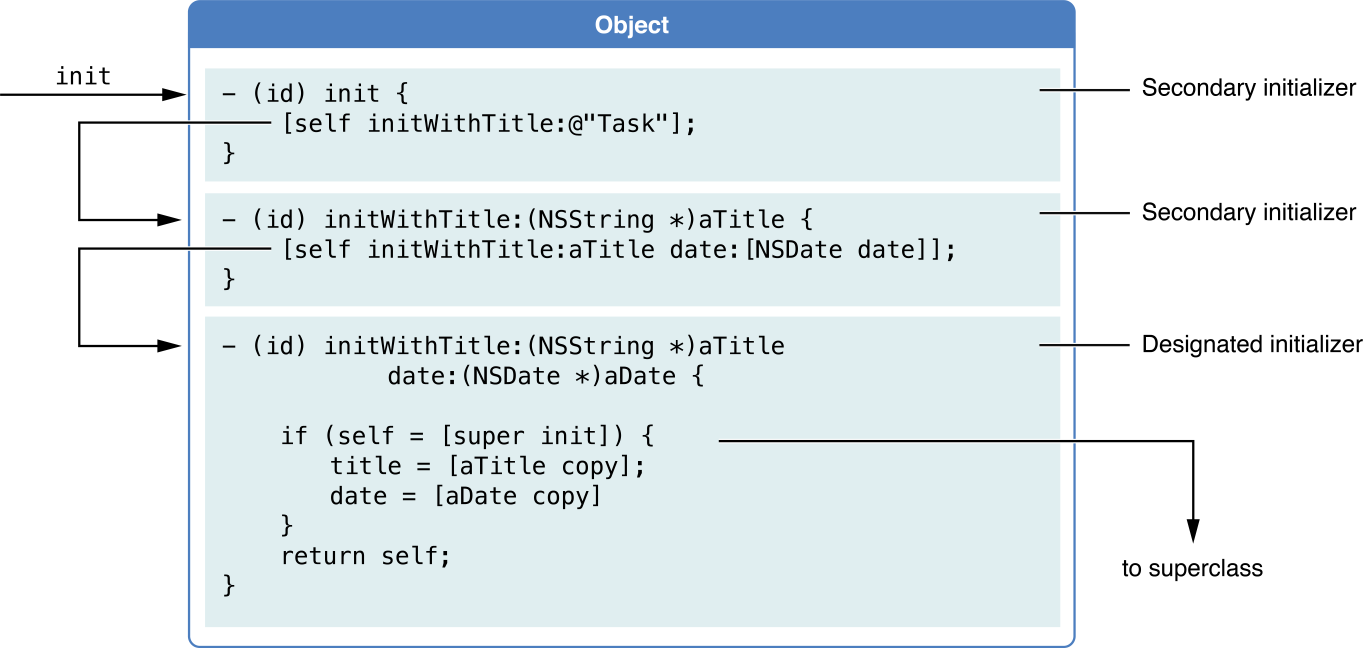Screen dimensions: 1363x648
Task: Click the "Designated initializer" label
Action: point(1251,345)
